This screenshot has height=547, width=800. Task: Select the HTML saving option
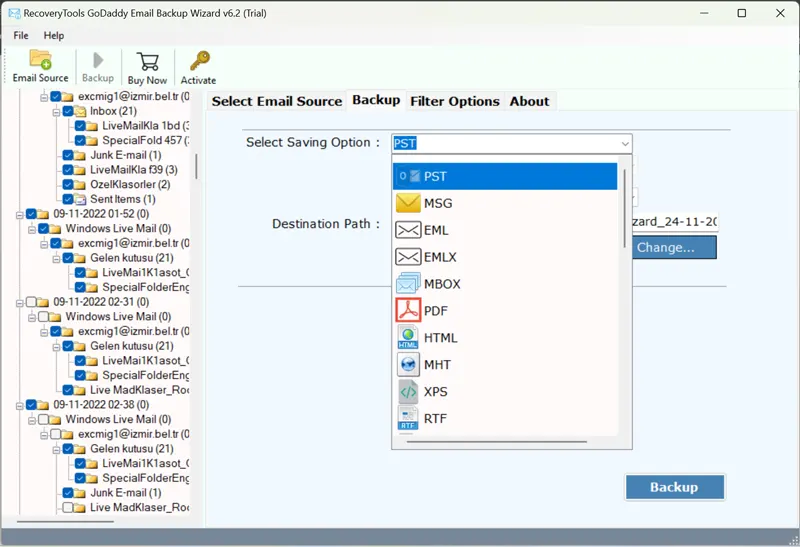click(x=440, y=338)
